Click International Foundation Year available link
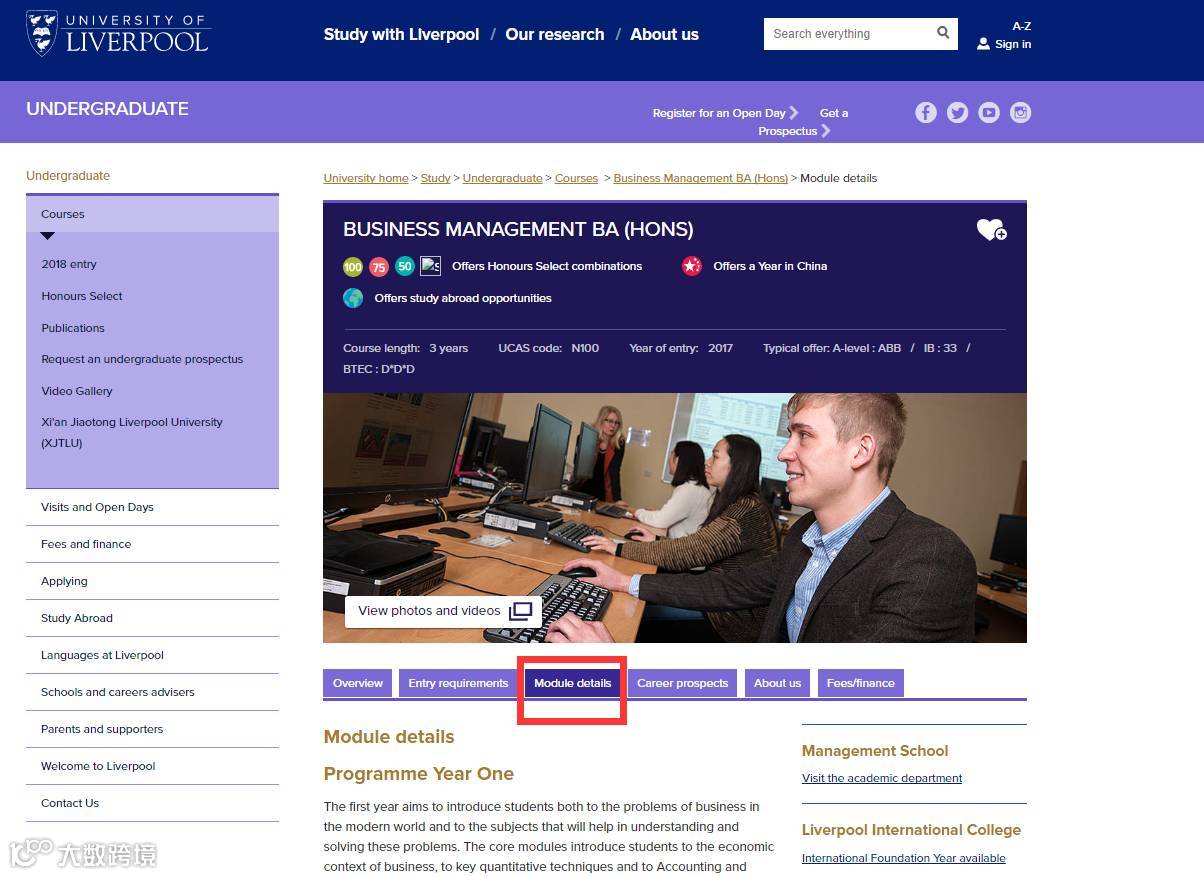This screenshot has width=1204, height=876. [903, 858]
